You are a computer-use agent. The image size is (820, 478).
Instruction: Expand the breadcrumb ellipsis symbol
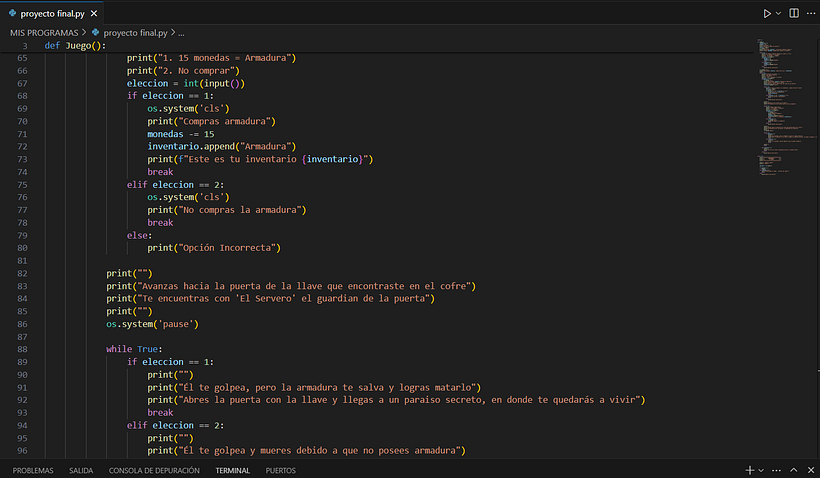[x=181, y=32]
